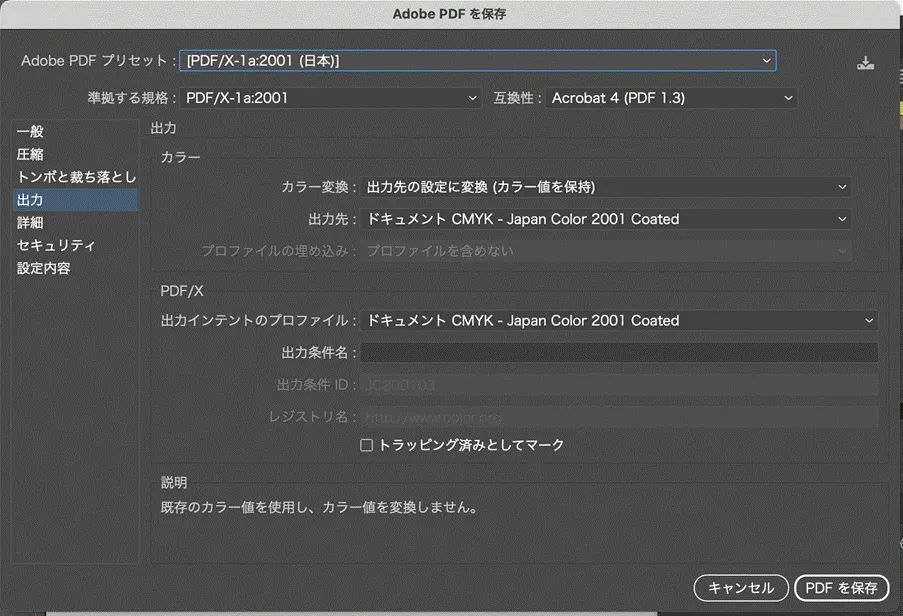Click the PDF を保存 button

click(841, 588)
